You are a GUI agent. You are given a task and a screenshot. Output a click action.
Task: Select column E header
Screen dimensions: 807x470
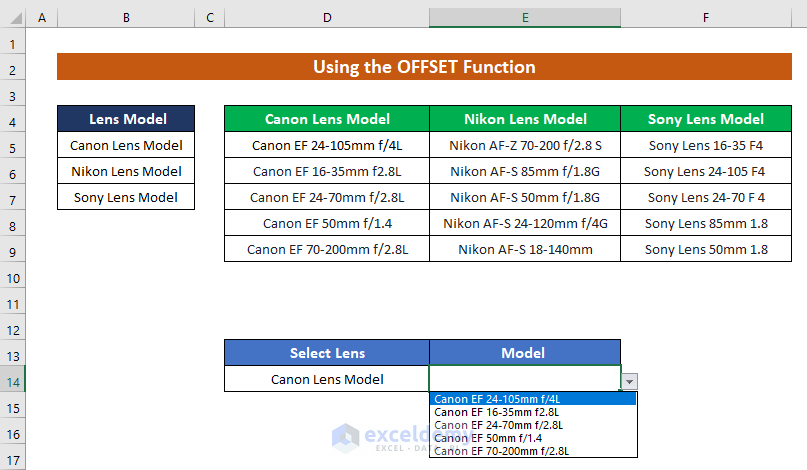(x=525, y=18)
